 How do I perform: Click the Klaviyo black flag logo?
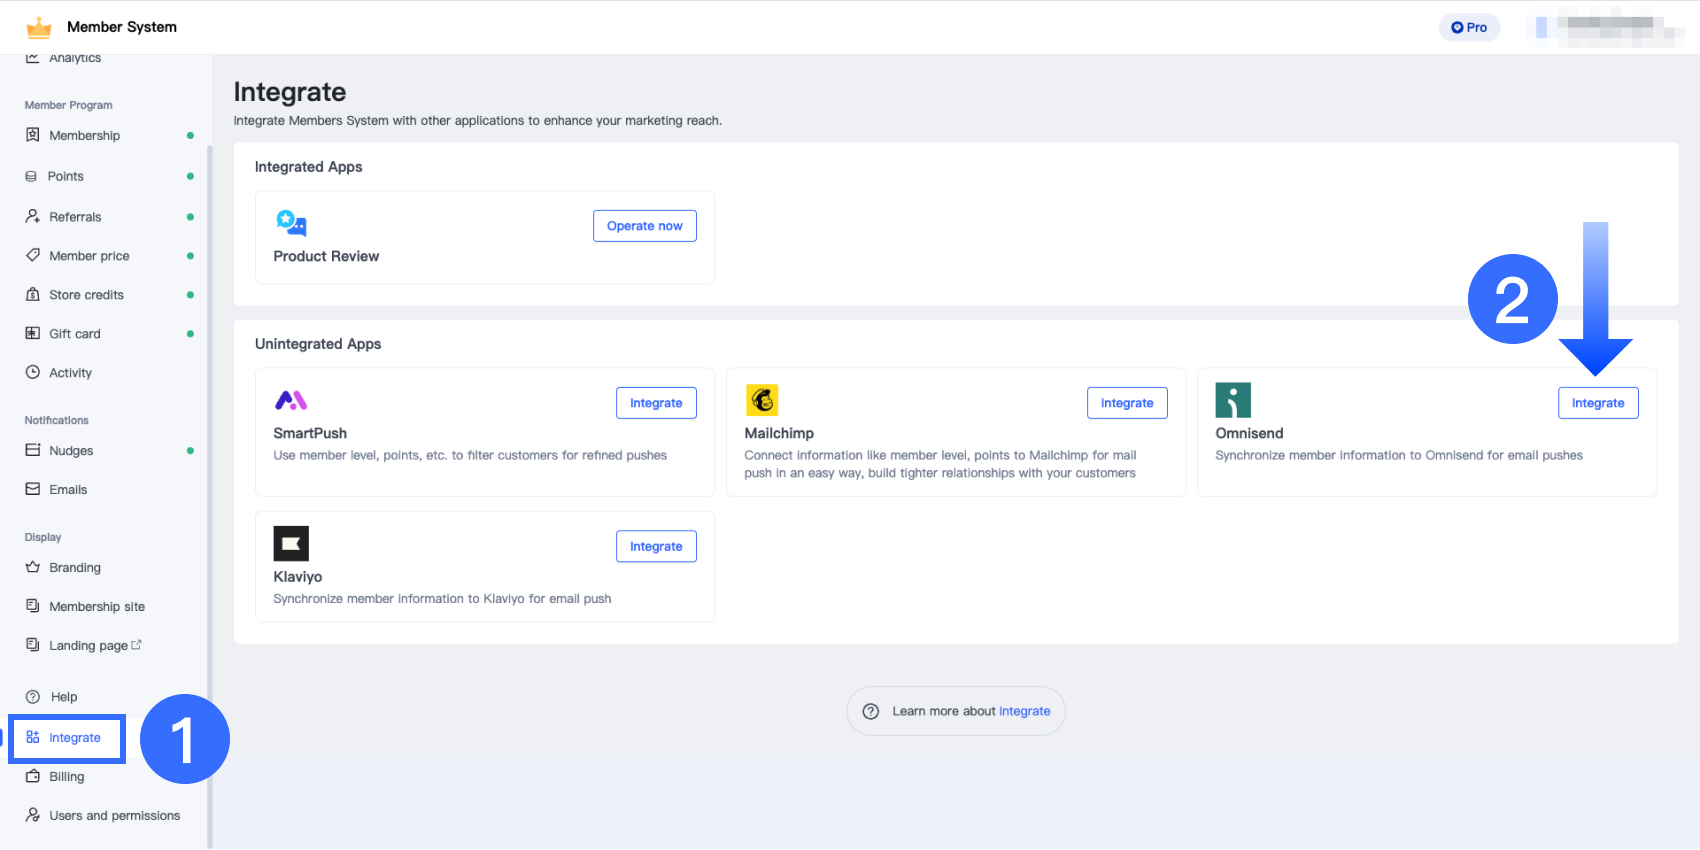(x=291, y=544)
